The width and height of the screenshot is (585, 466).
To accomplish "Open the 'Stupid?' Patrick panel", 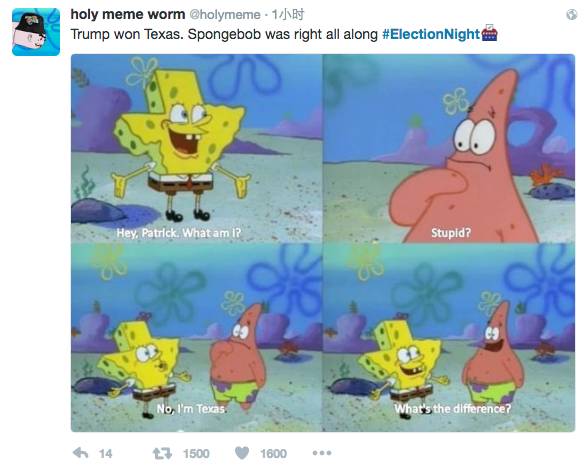I will tap(449, 148).
